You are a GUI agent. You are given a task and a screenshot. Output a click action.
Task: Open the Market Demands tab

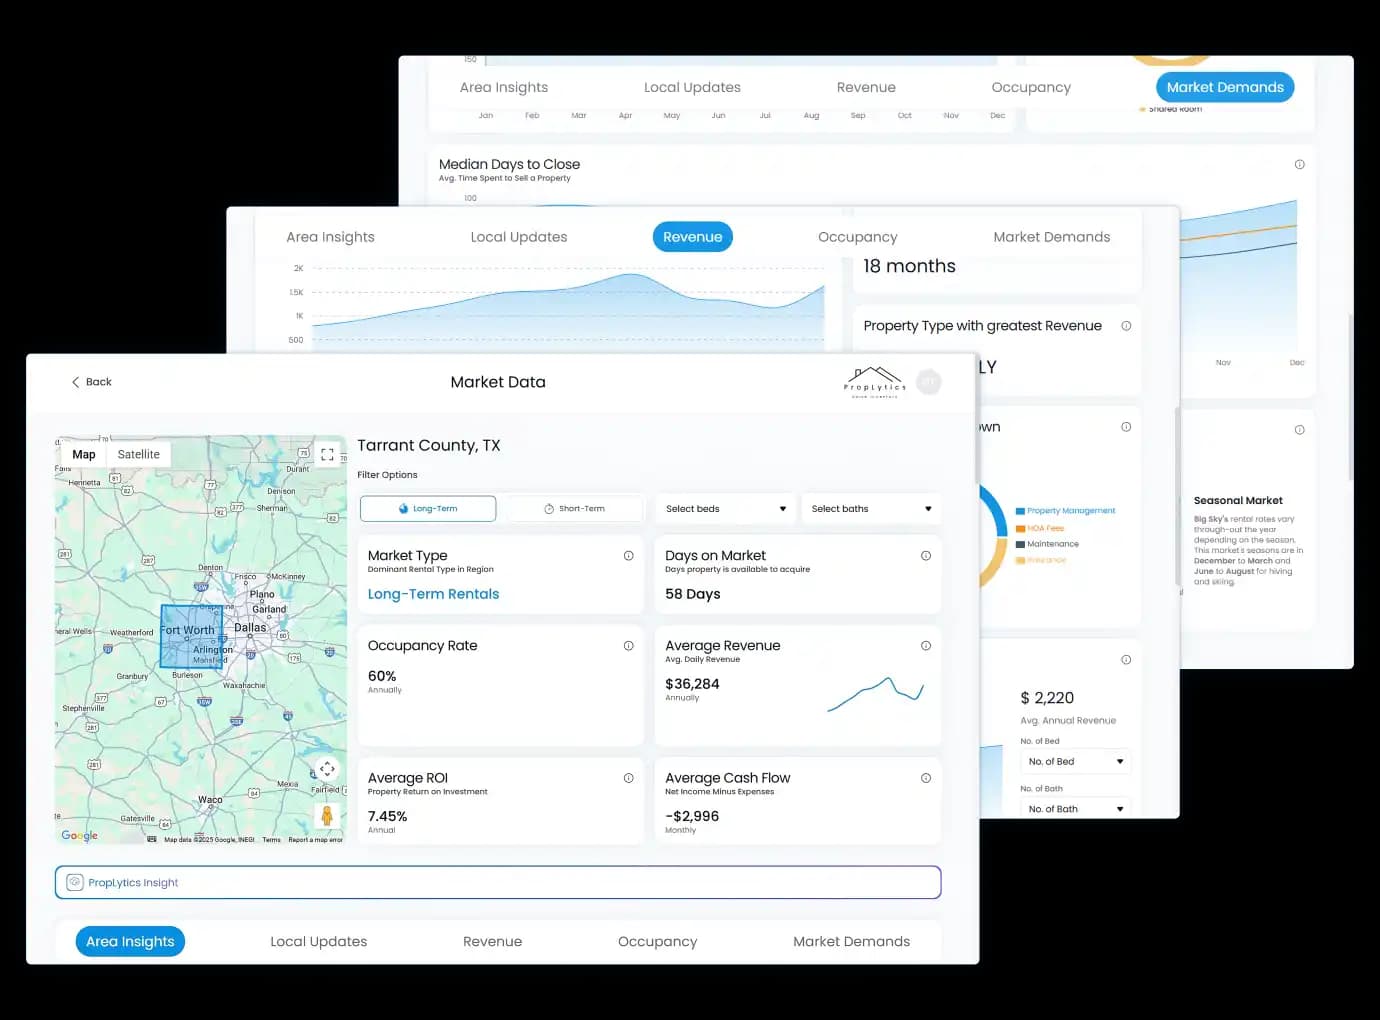(x=851, y=941)
